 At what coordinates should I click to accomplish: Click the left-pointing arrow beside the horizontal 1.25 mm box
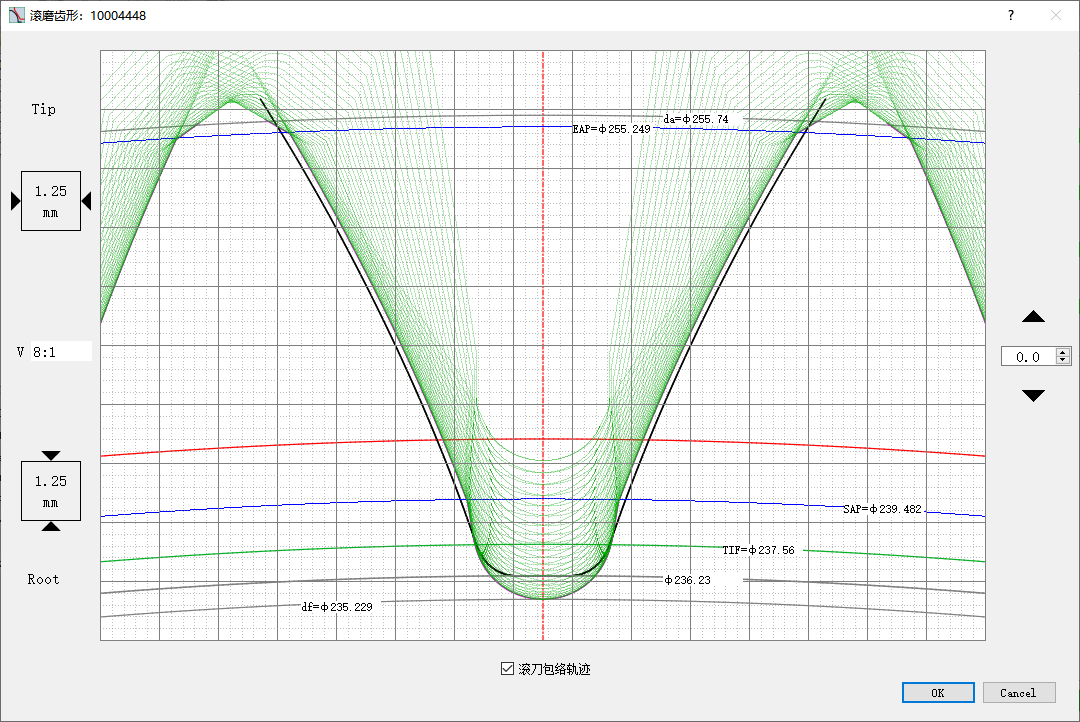86,201
